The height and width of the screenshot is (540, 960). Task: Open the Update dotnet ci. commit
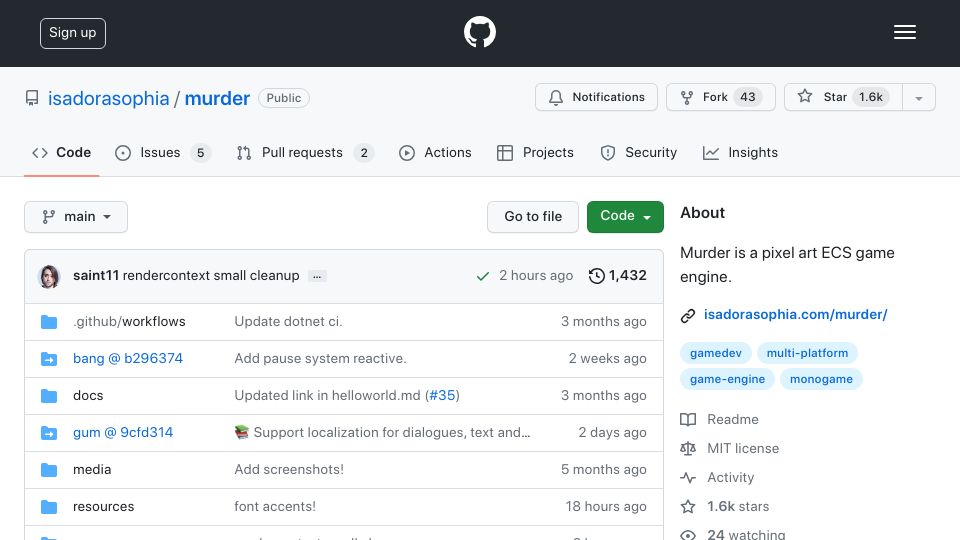(288, 321)
